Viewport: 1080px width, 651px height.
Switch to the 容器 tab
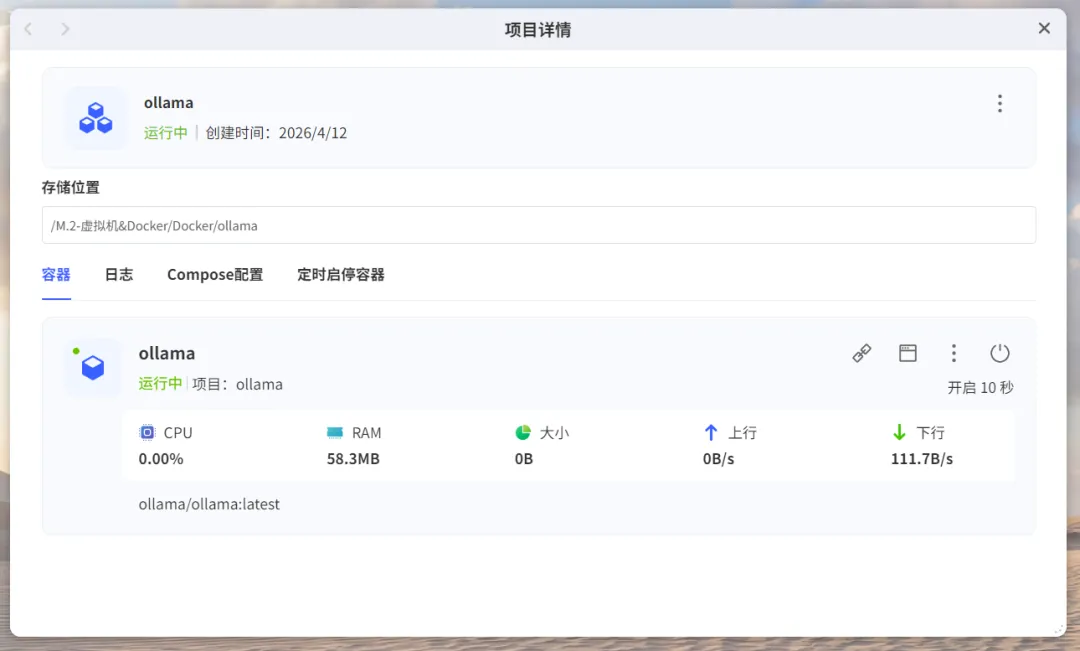[x=56, y=275]
